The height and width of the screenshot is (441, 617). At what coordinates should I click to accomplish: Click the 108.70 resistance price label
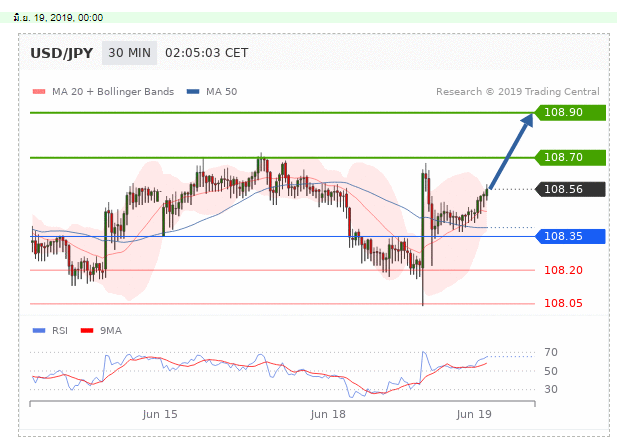570,157
